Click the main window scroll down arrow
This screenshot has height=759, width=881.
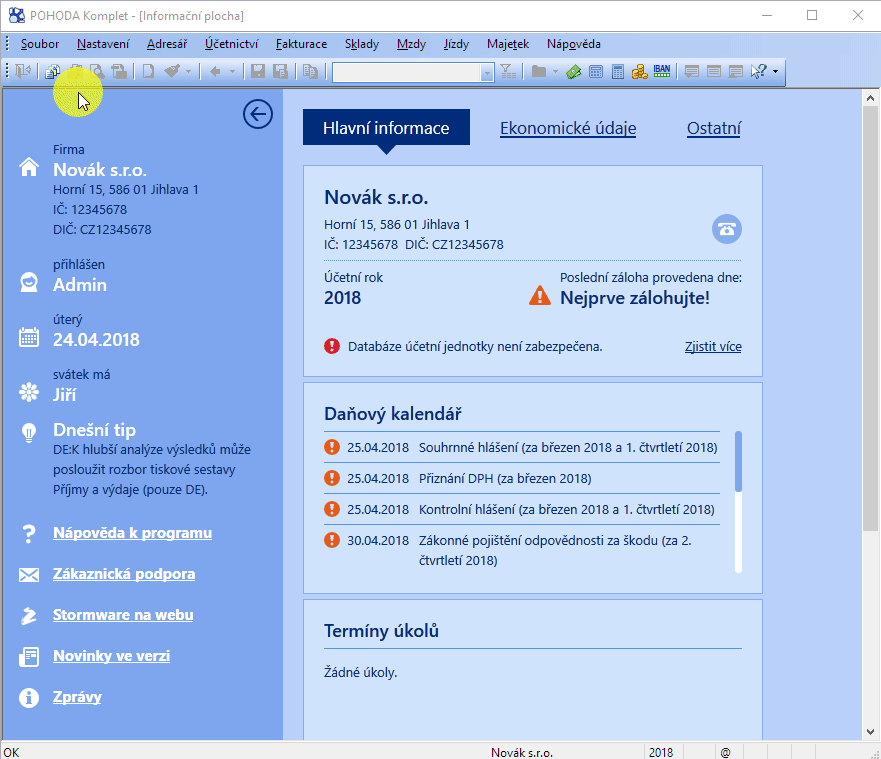pyautogui.click(x=870, y=732)
